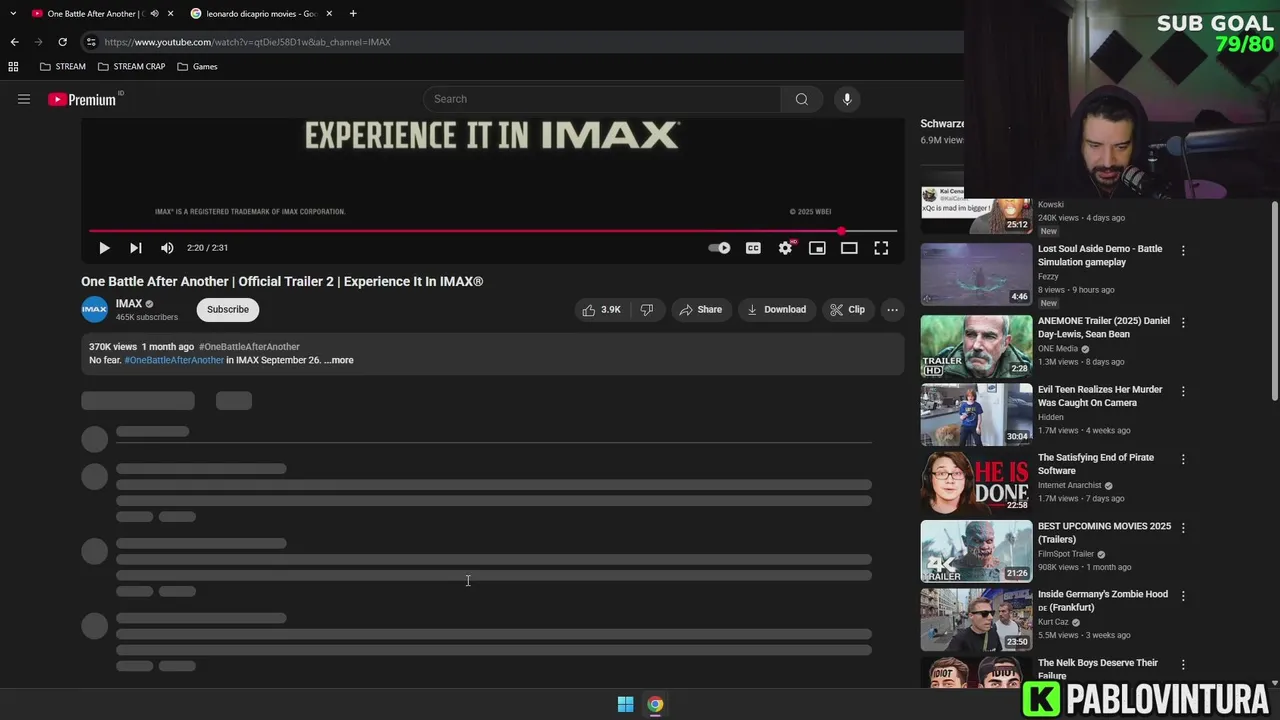The height and width of the screenshot is (720, 1280).
Task: Open tab search dropdown arrow
Action: pyautogui.click(x=13, y=14)
